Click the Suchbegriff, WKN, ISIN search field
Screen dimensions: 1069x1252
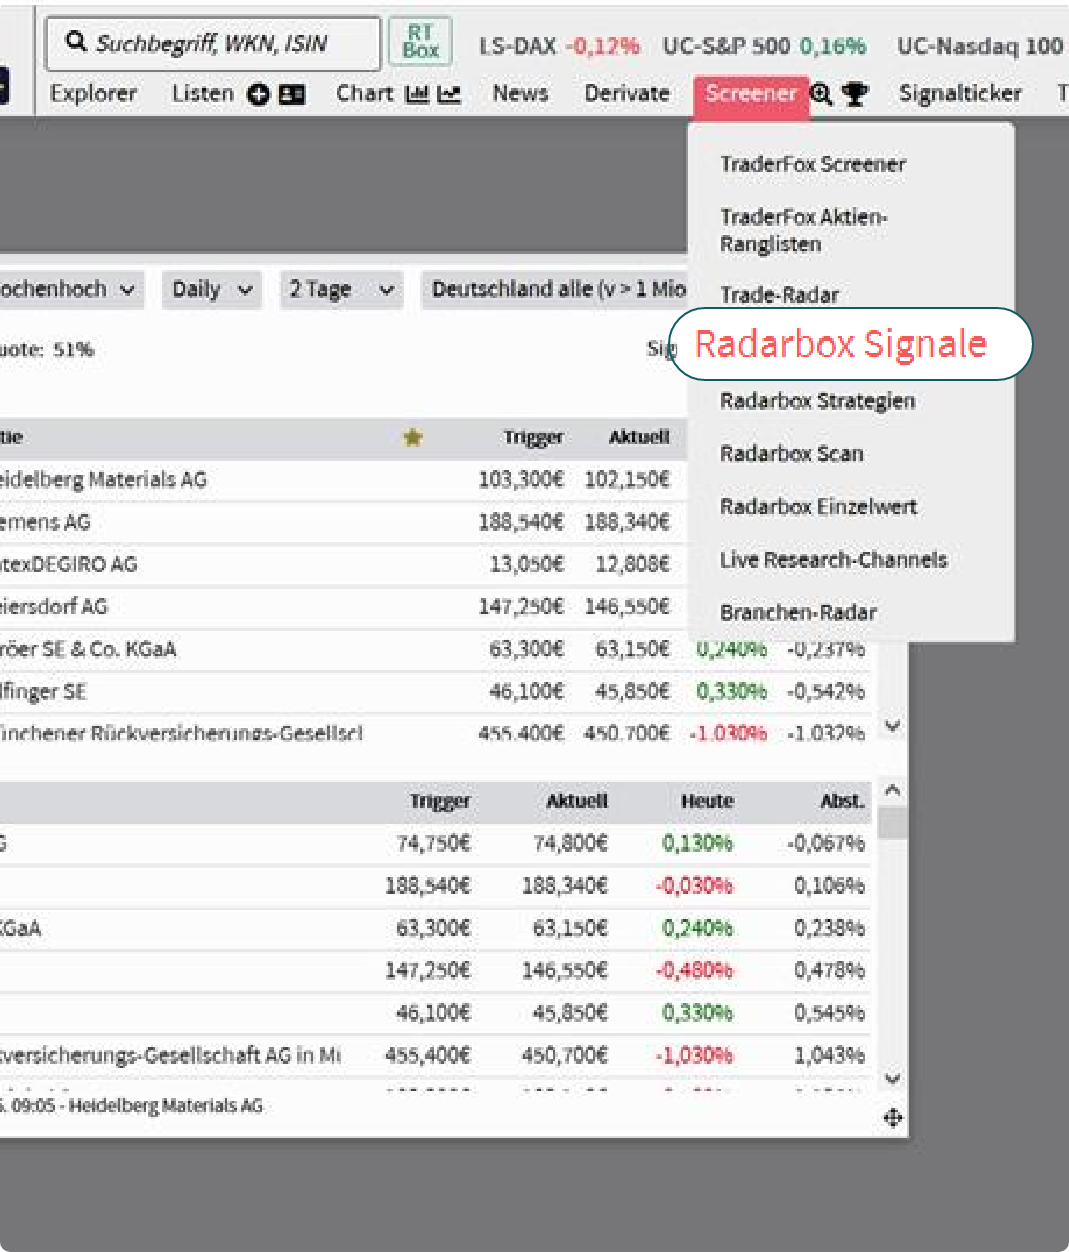212,43
